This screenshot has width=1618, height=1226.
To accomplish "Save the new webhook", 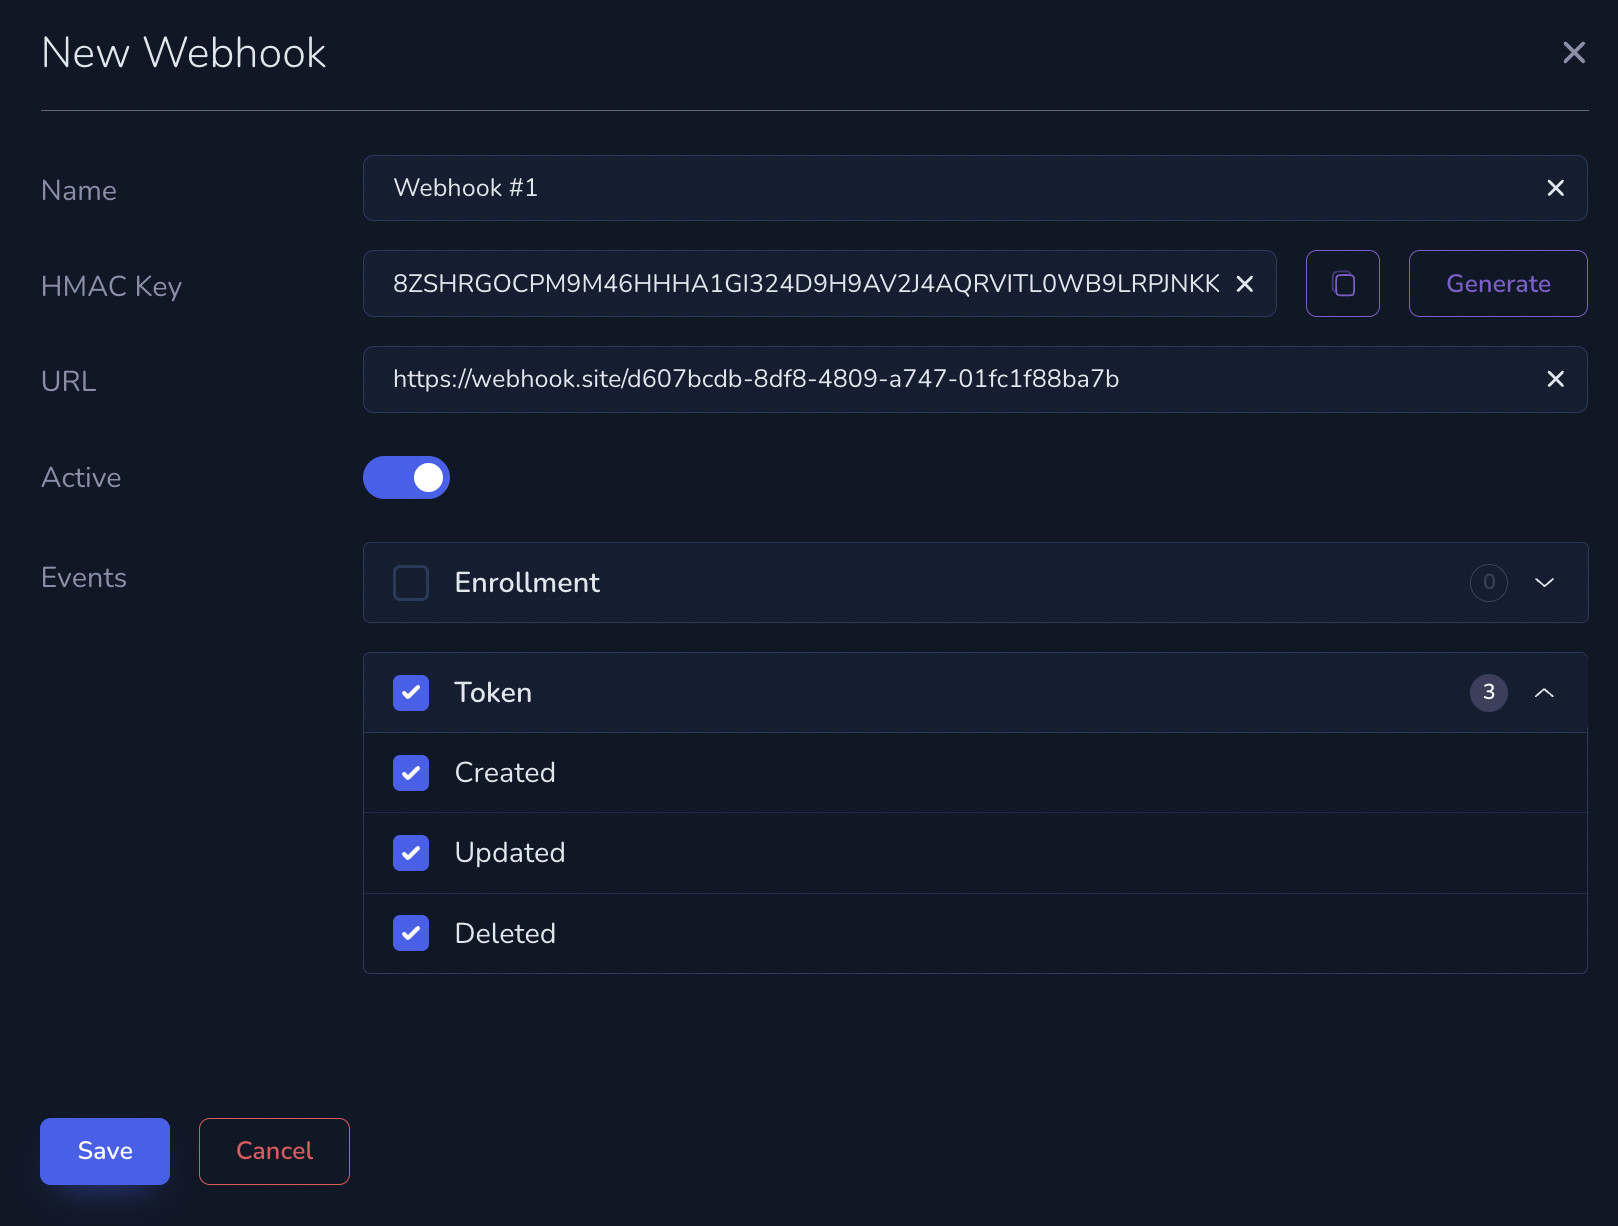I will [104, 1151].
